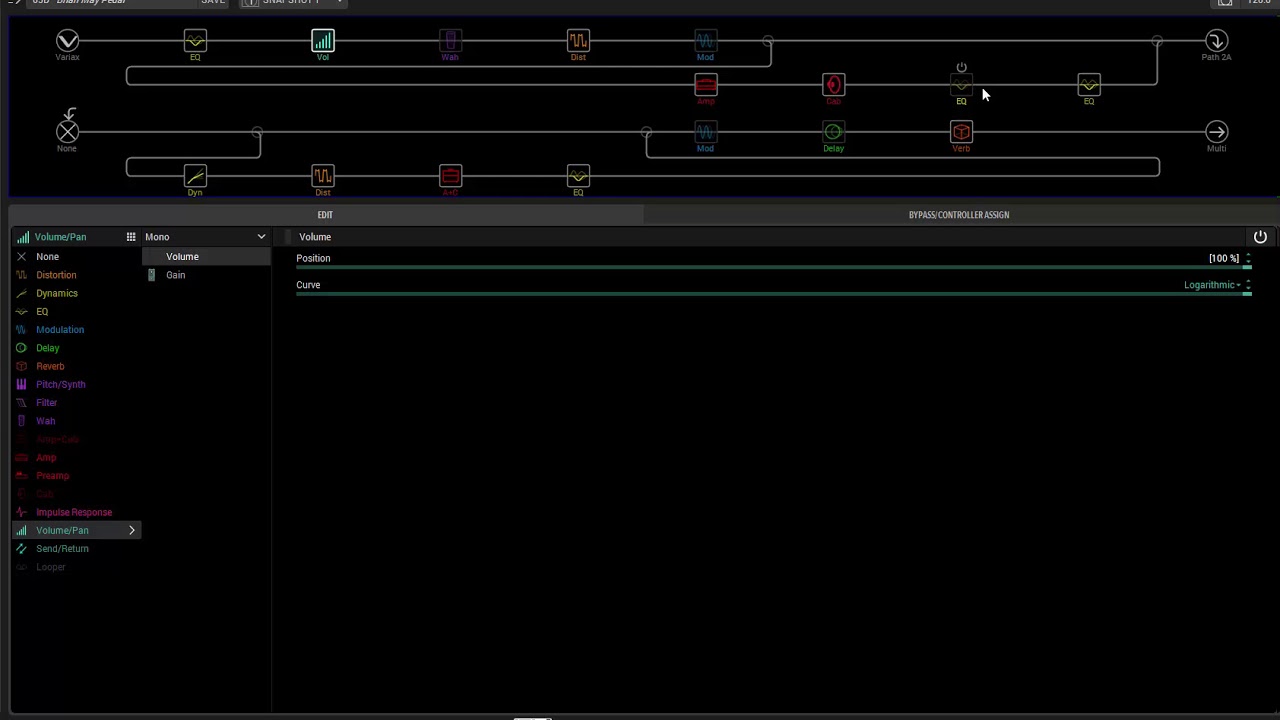
Task: Select the highlighted Vol block
Action: point(322,41)
